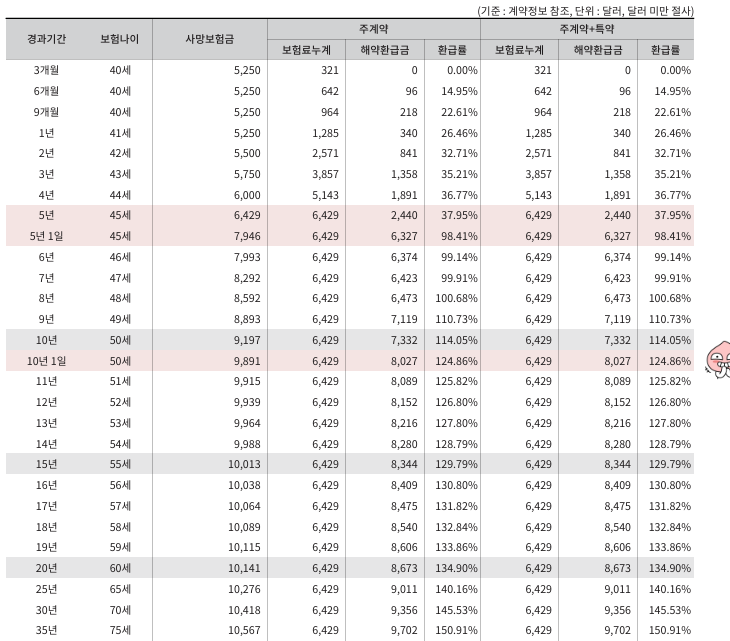
Task: Click 주계약 해약환급금 value 96
Action: (412, 91)
